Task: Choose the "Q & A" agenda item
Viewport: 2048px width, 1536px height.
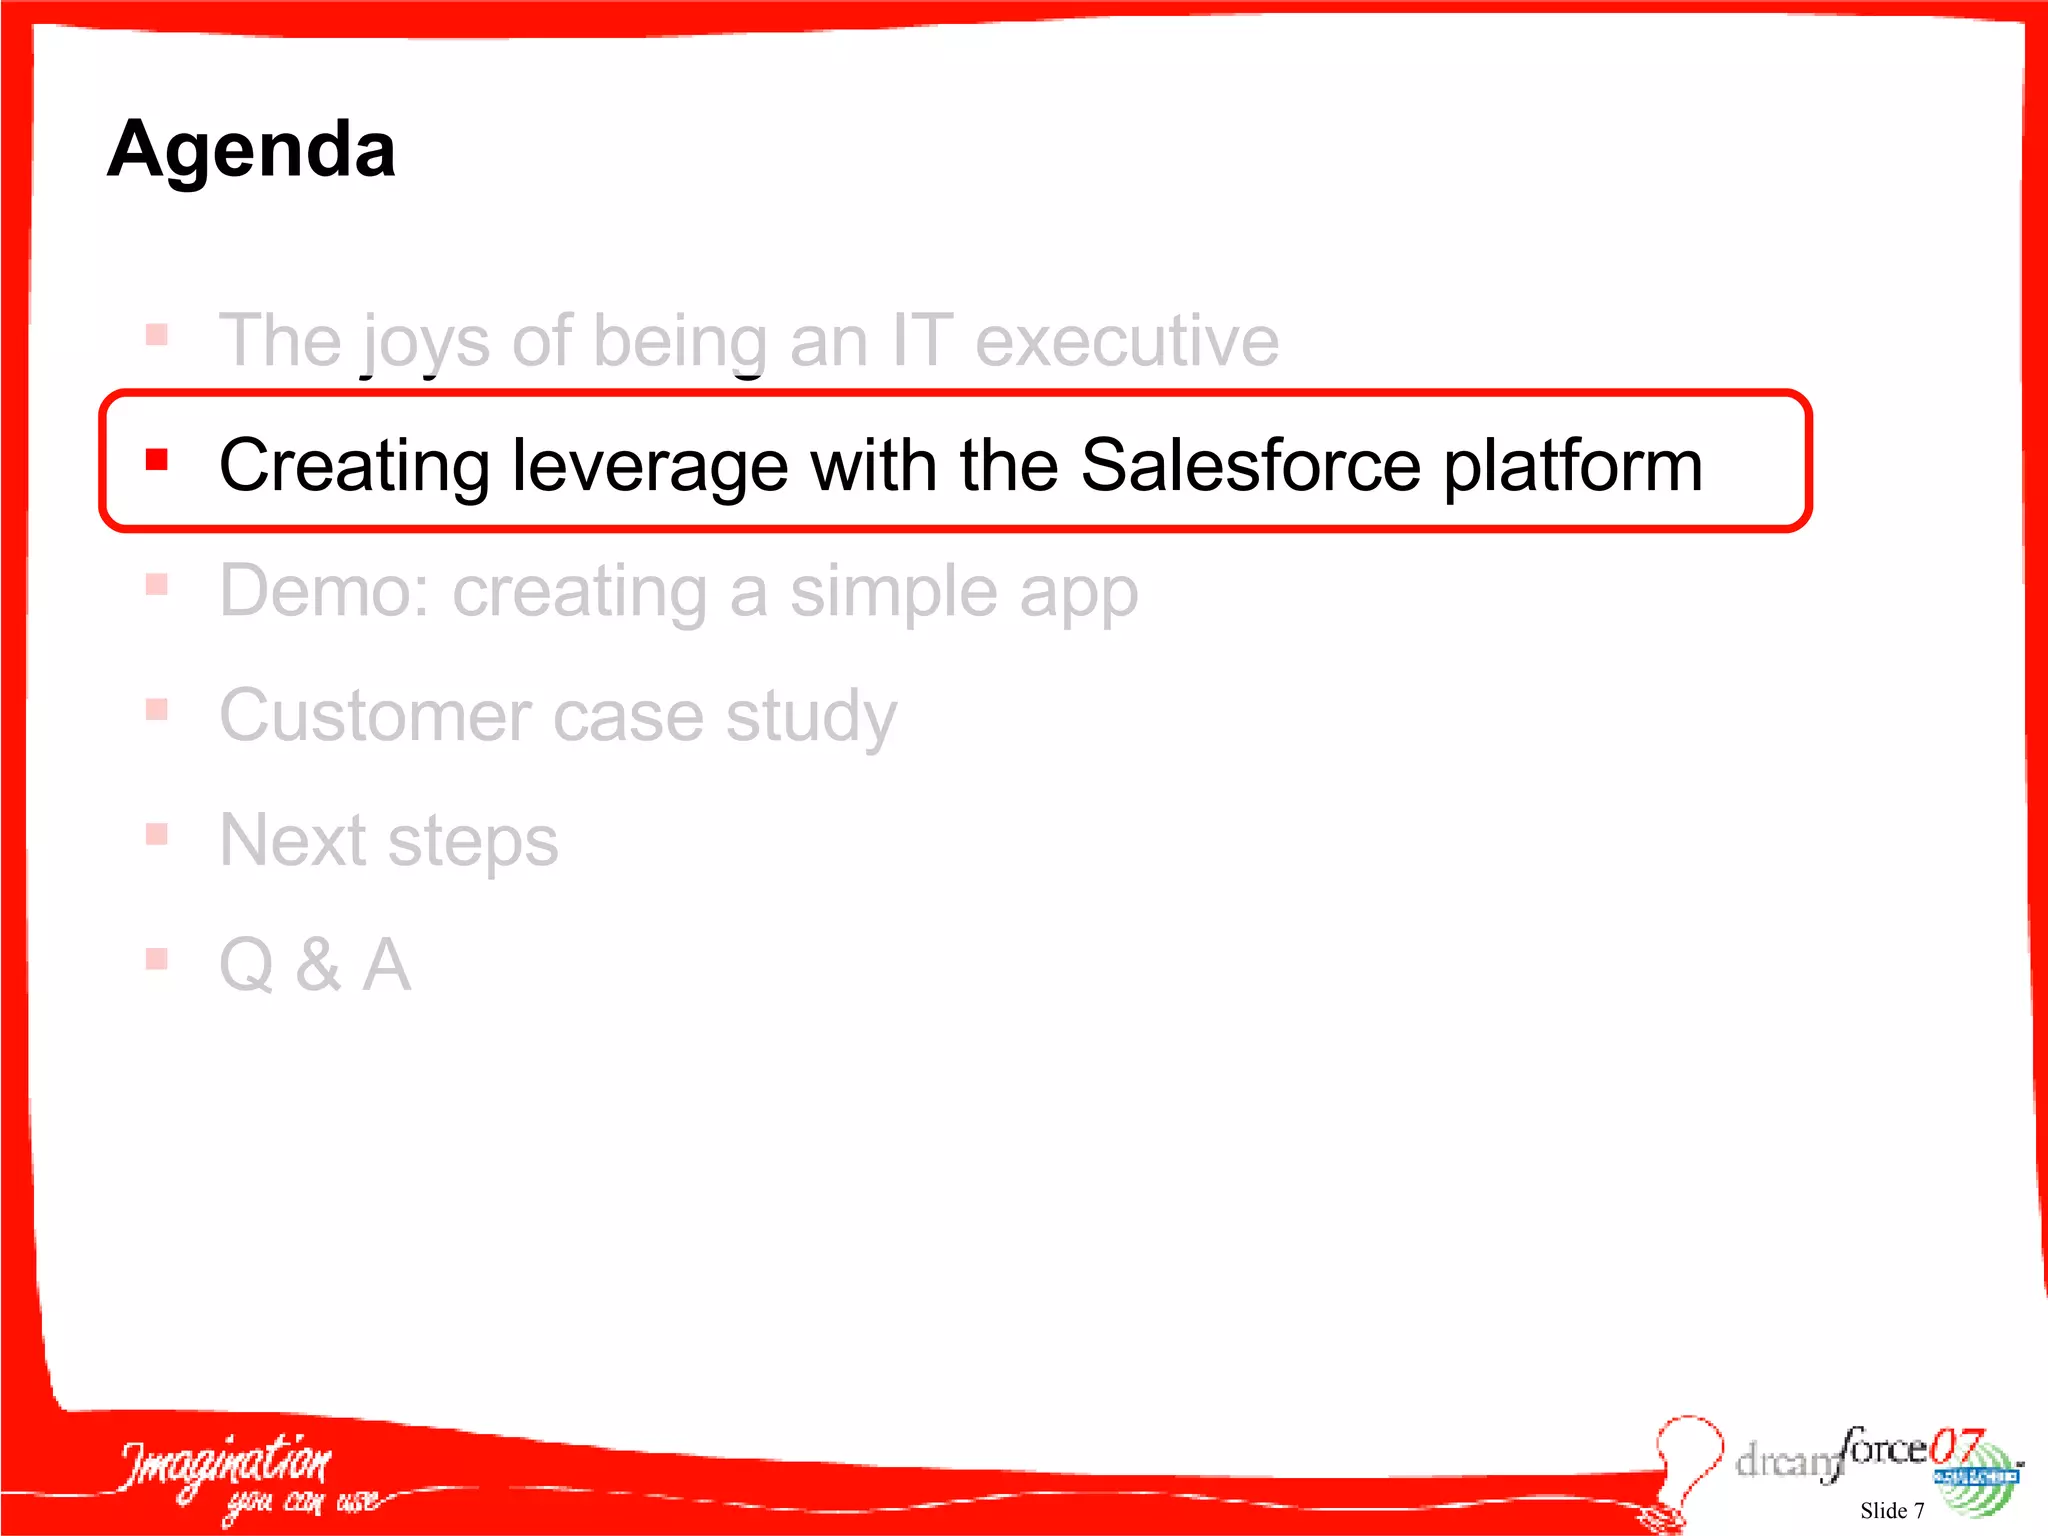Action: click(315, 965)
